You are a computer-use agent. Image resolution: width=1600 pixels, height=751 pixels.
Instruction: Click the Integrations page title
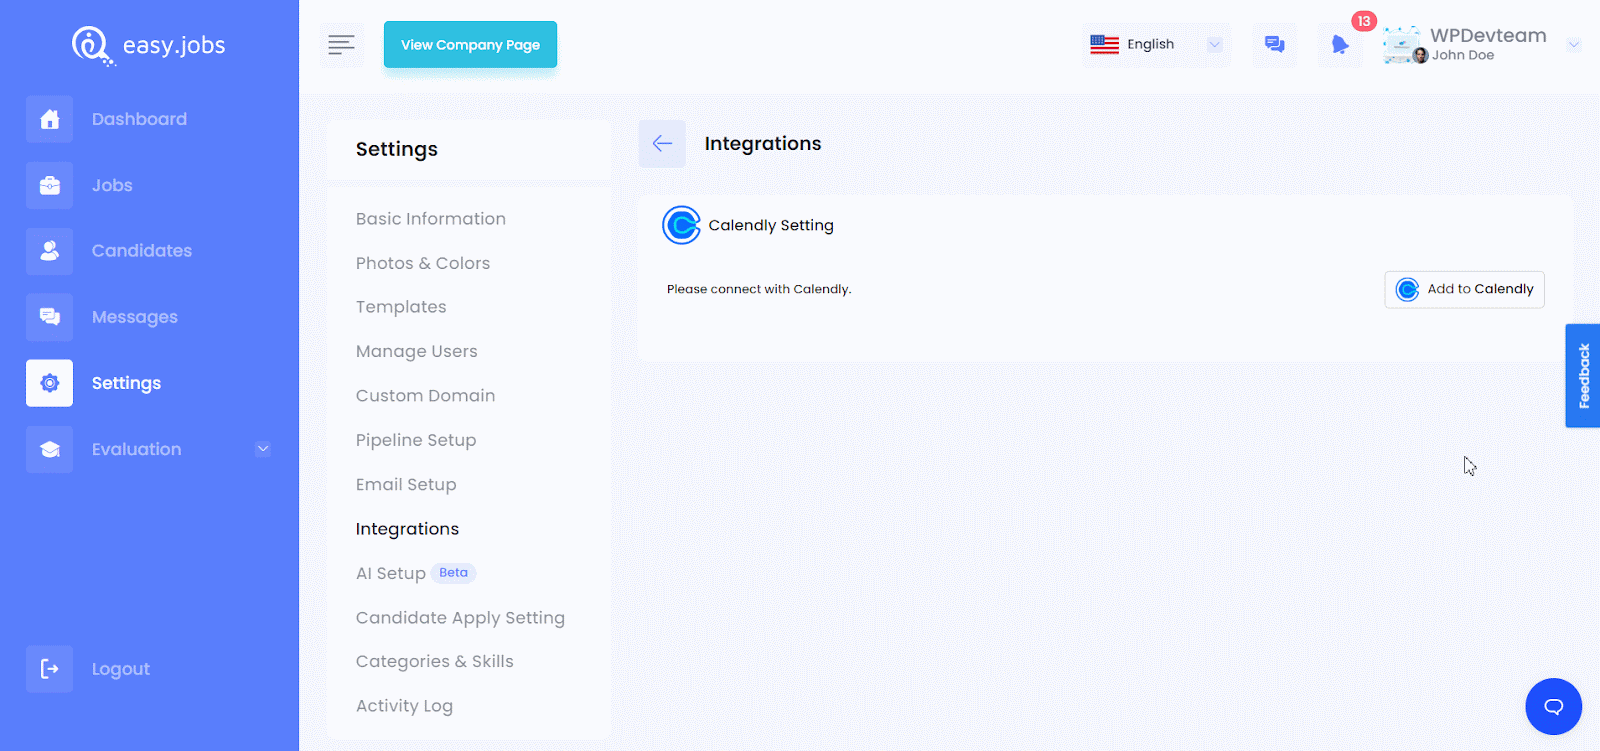763,144
